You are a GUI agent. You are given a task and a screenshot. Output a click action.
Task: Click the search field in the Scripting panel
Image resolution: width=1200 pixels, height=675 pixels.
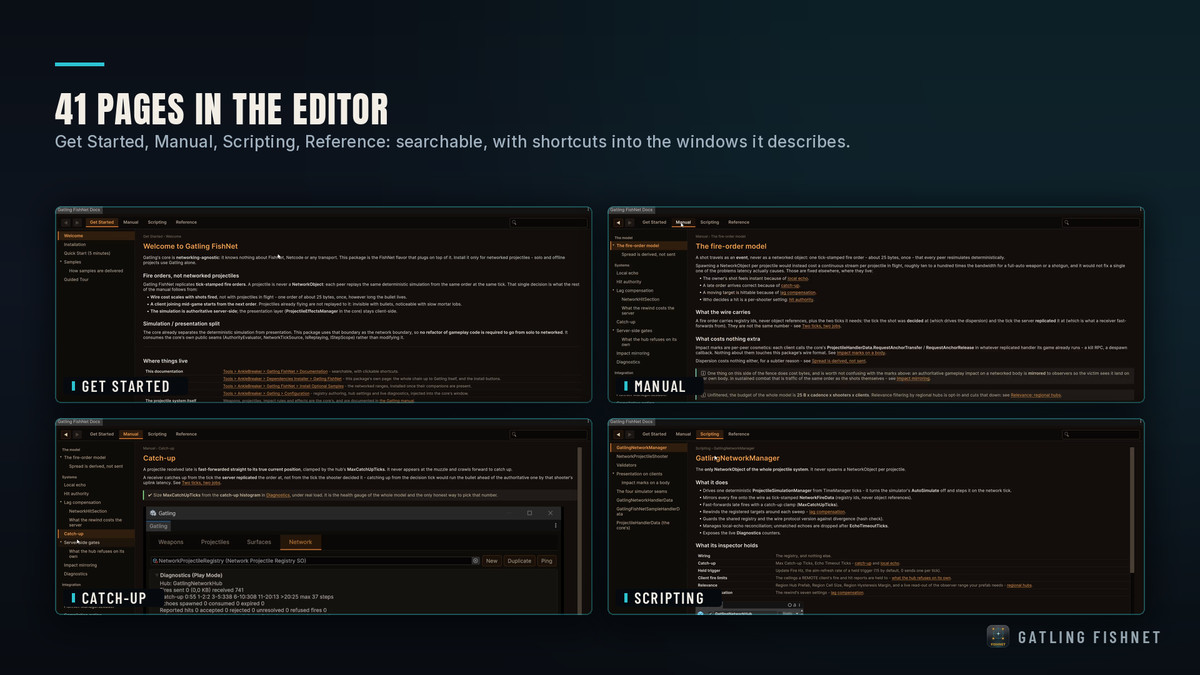coord(1101,435)
